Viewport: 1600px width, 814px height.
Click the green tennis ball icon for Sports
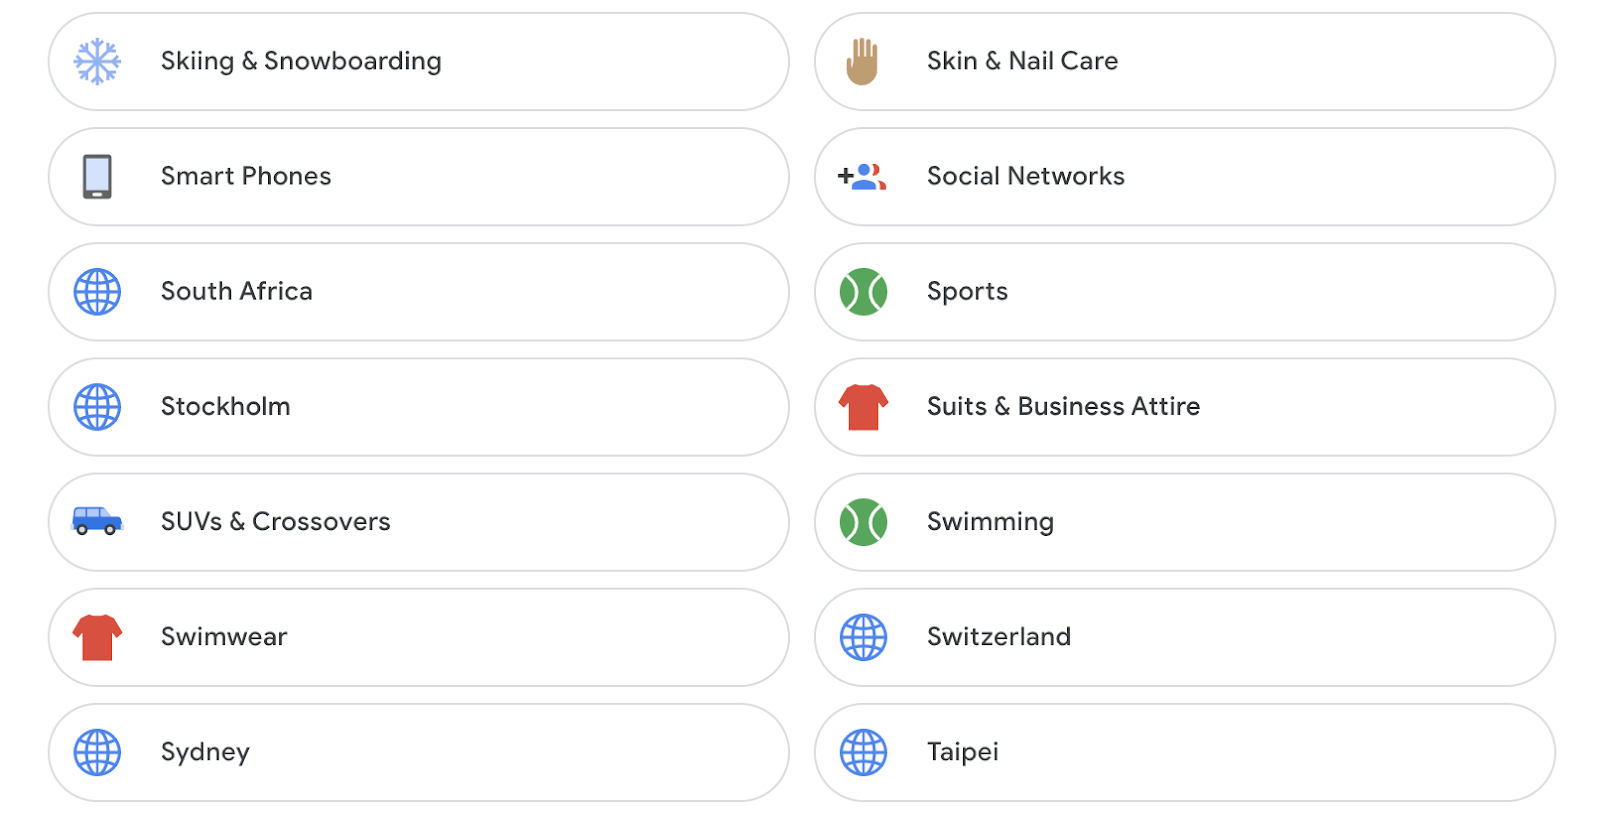tap(862, 291)
